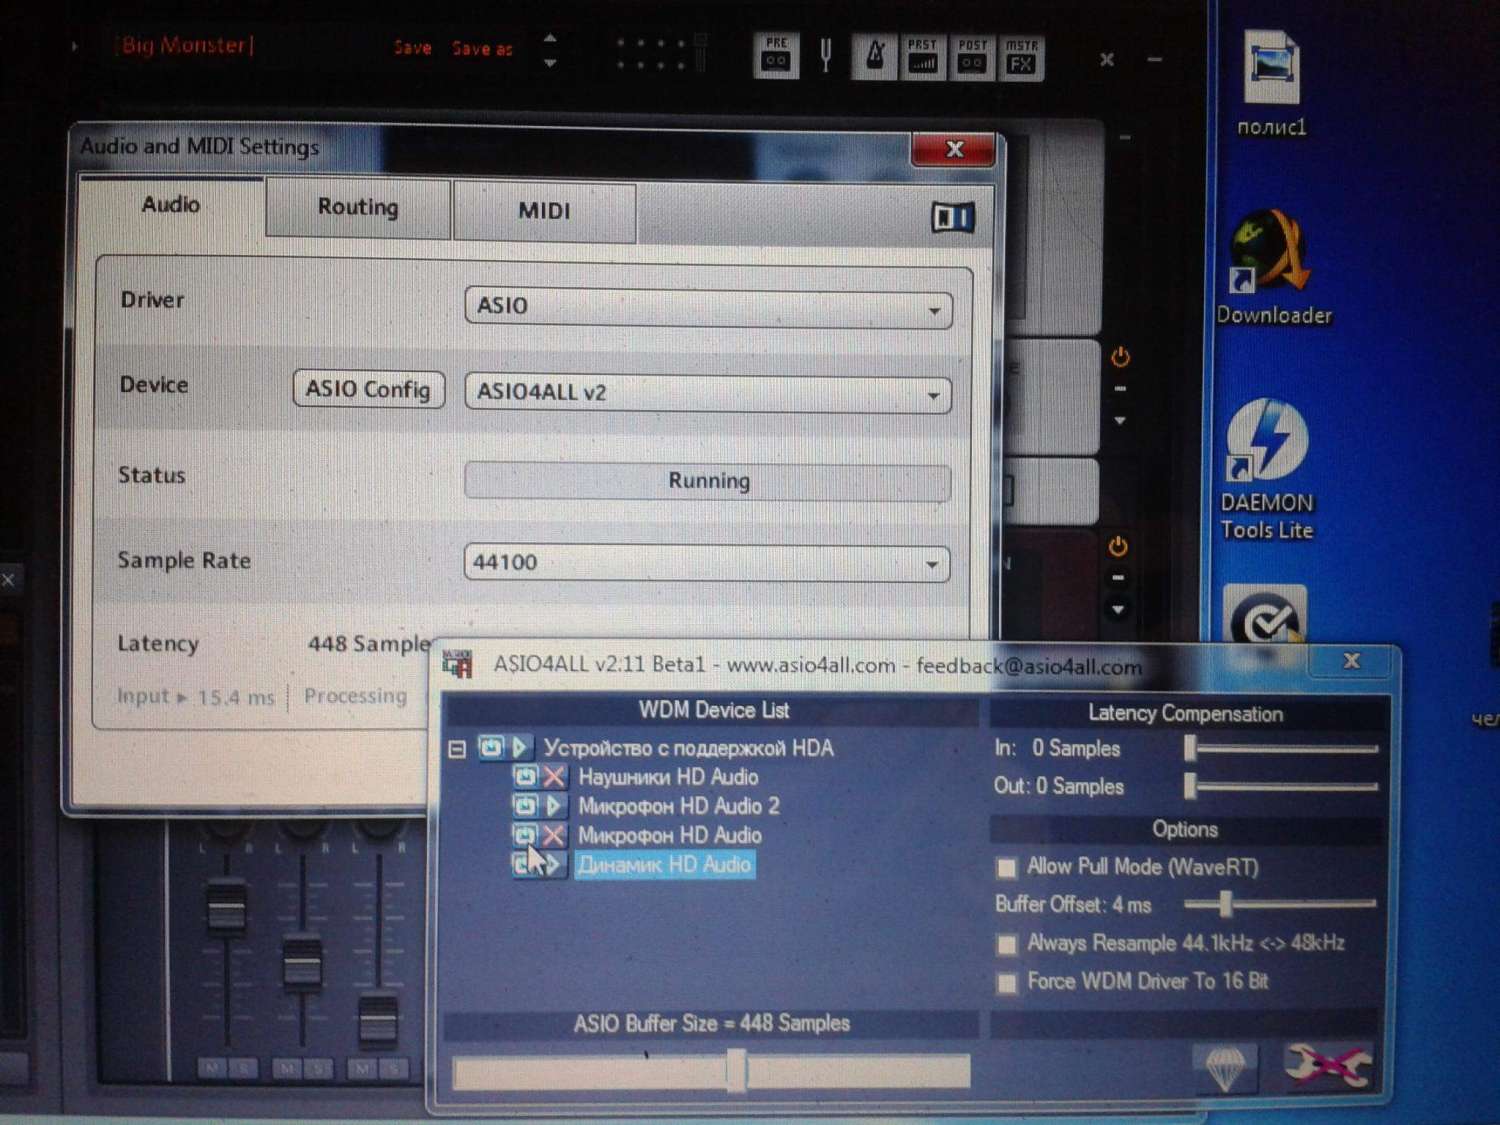
Task: Click the small triangle left of Big Monster
Action: [x=74, y=46]
